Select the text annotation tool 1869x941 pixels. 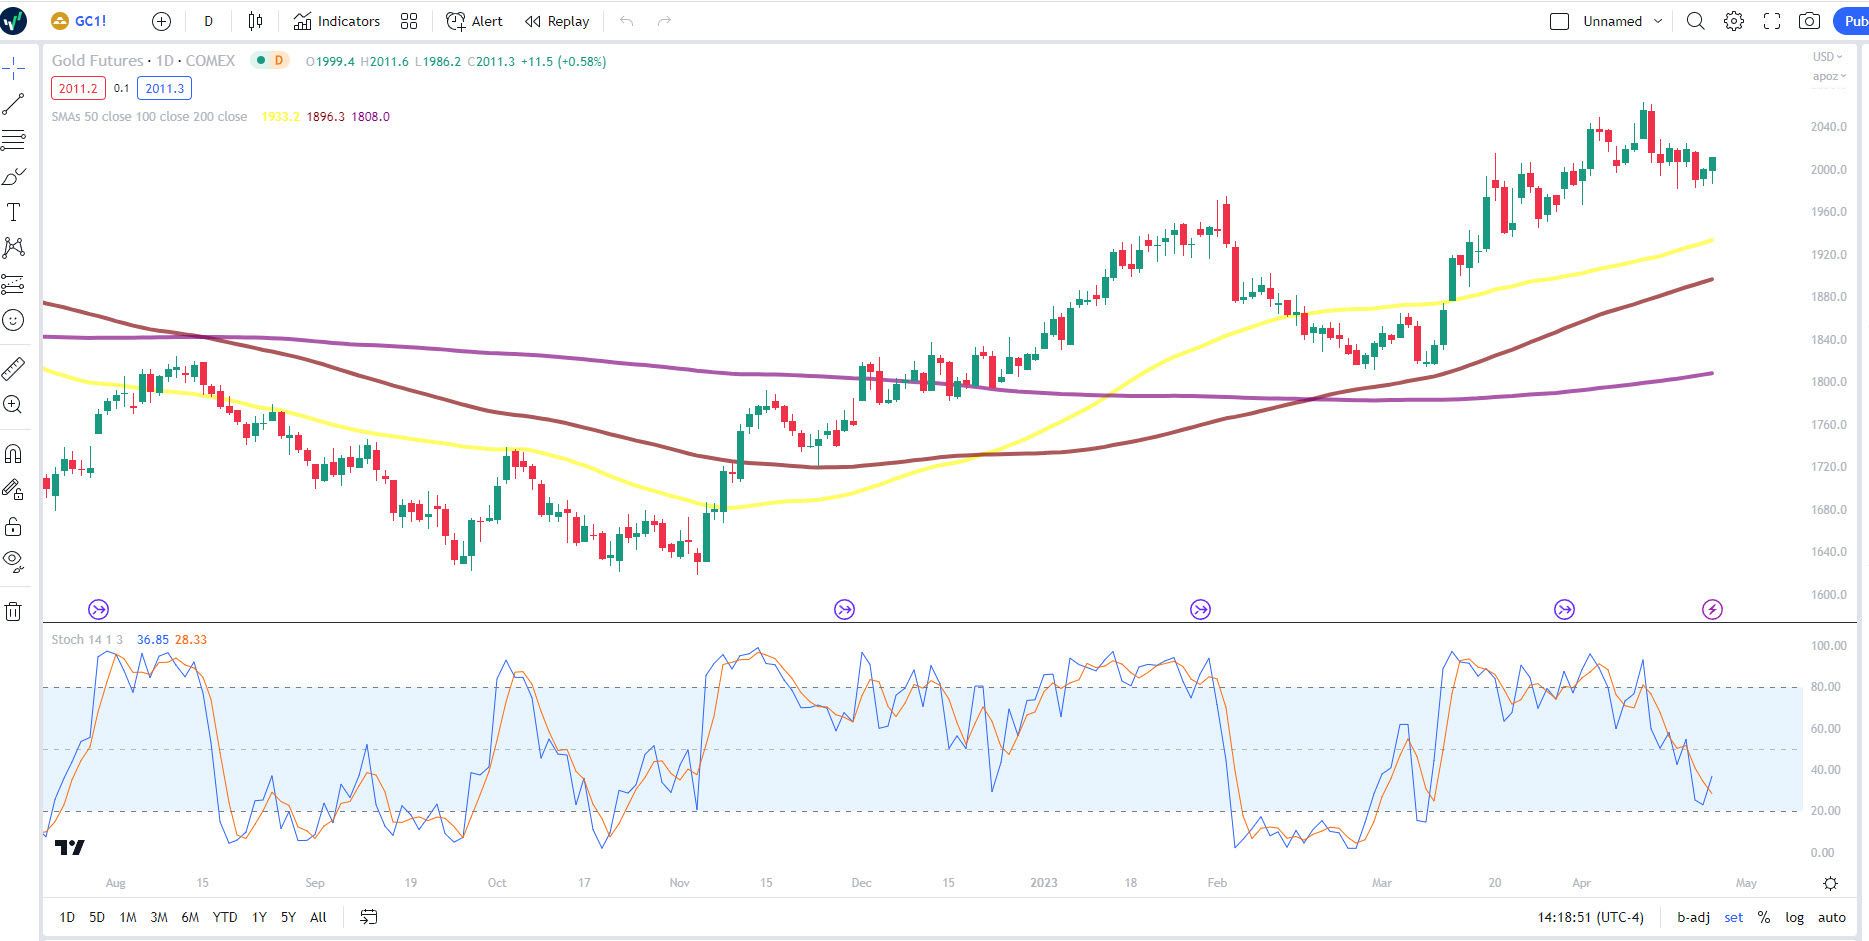13,212
